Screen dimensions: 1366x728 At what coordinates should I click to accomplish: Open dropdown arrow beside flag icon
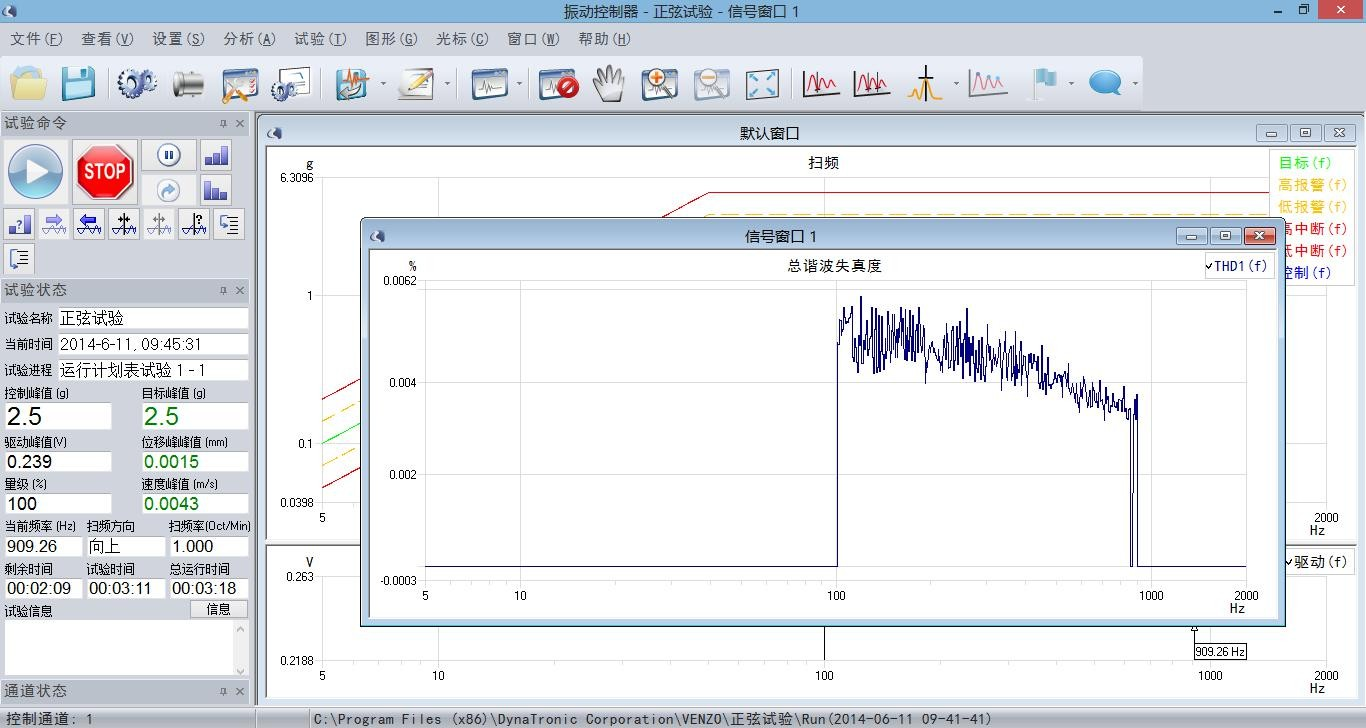point(1071,84)
